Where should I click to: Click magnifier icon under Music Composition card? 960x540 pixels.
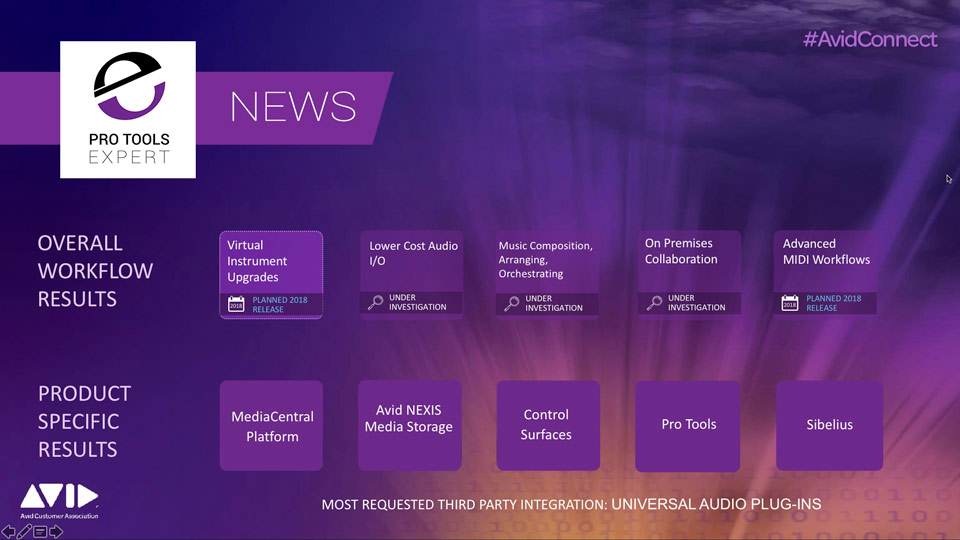(511, 303)
